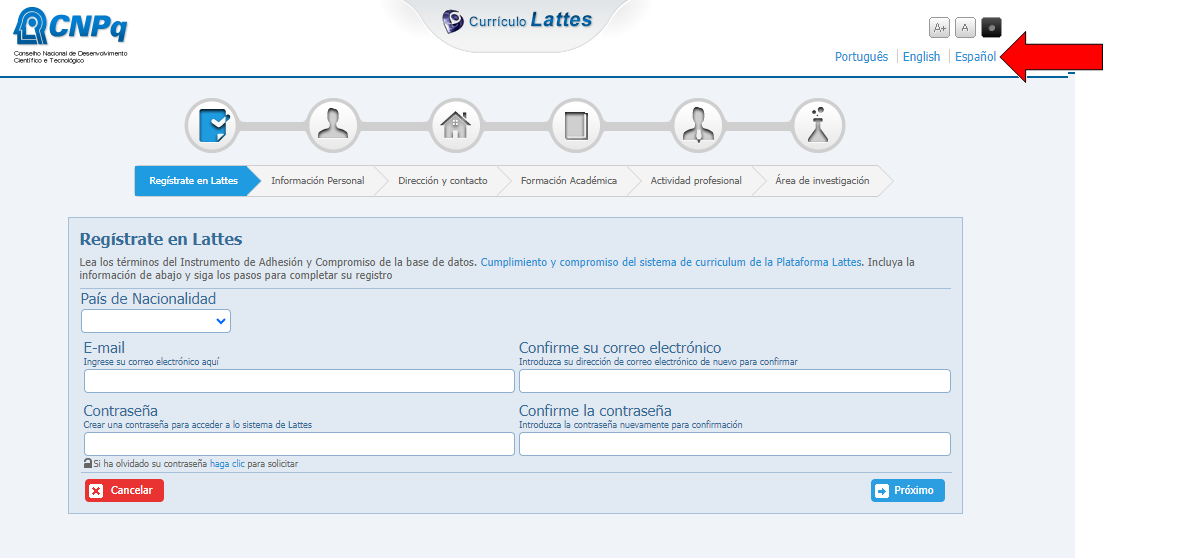The width and height of the screenshot is (1181, 558).
Task: Increase font size with A+ button
Action: [x=940, y=28]
